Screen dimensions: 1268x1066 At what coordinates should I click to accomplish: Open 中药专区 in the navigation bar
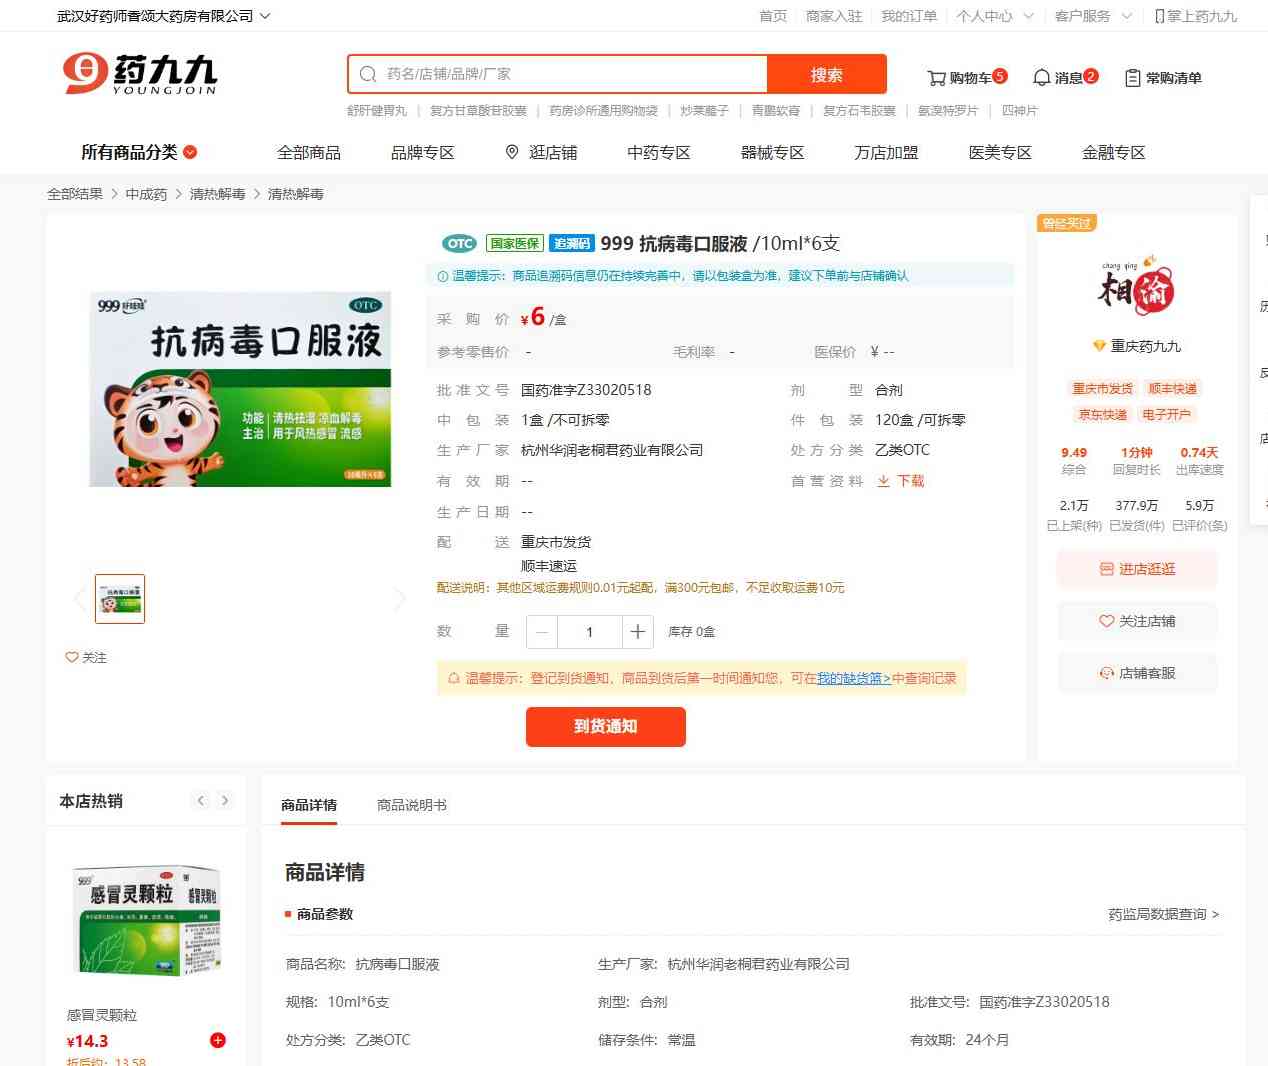(658, 152)
